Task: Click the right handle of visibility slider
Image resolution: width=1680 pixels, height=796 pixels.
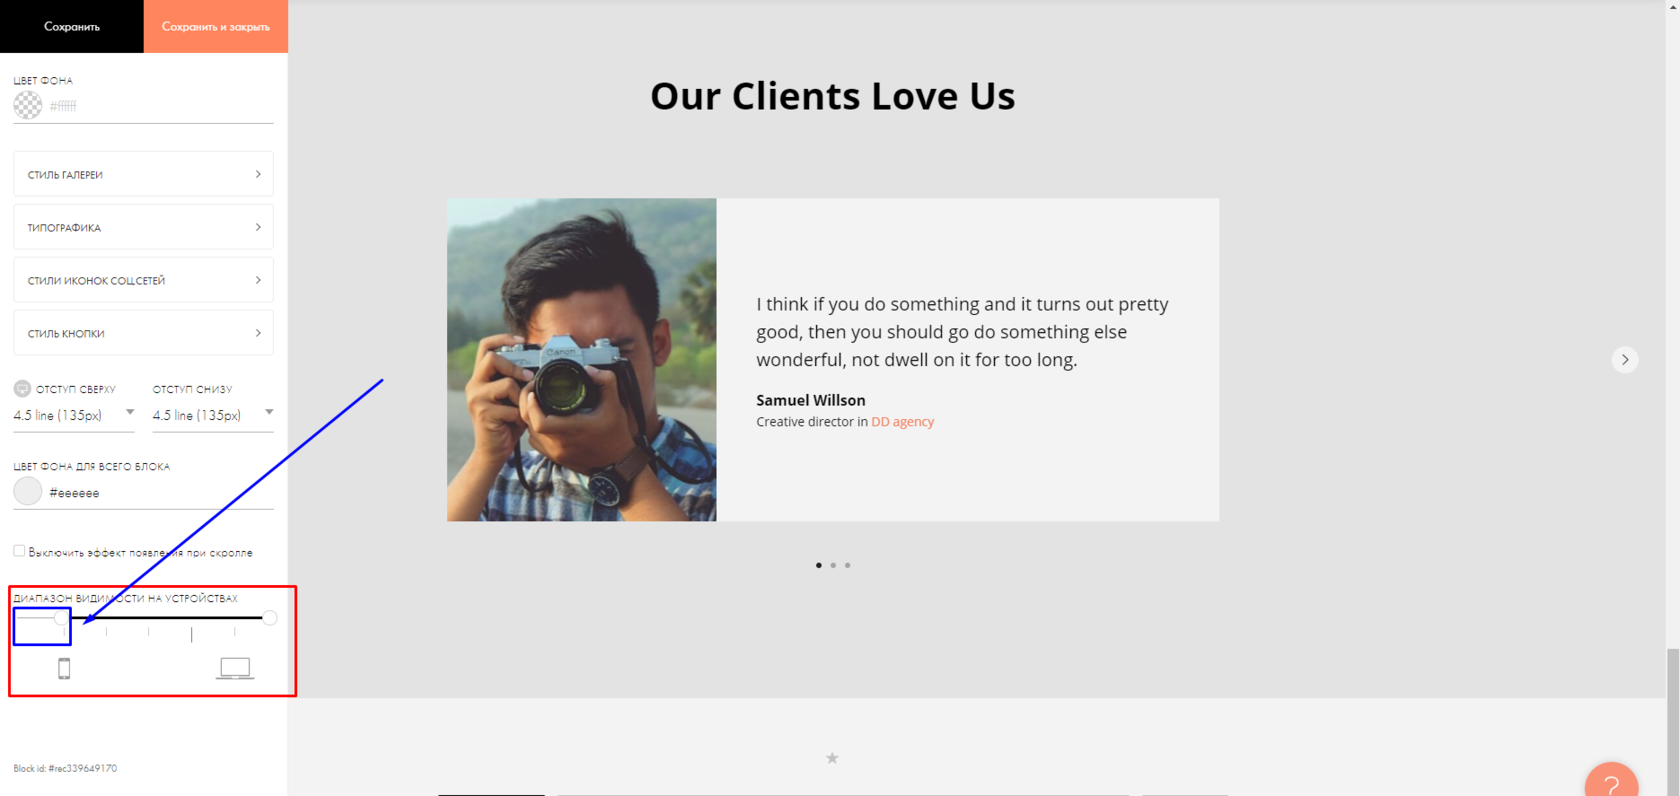Action: point(270,618)
